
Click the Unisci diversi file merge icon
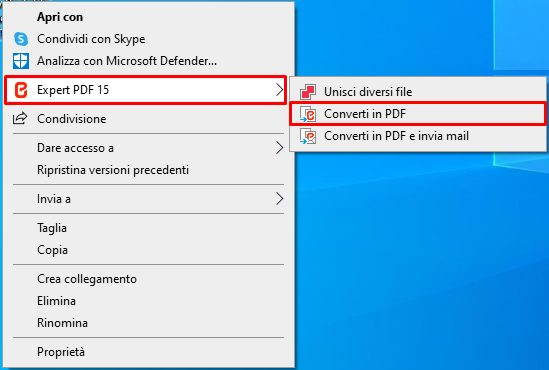pyautogui.click(x=308, y=92)
